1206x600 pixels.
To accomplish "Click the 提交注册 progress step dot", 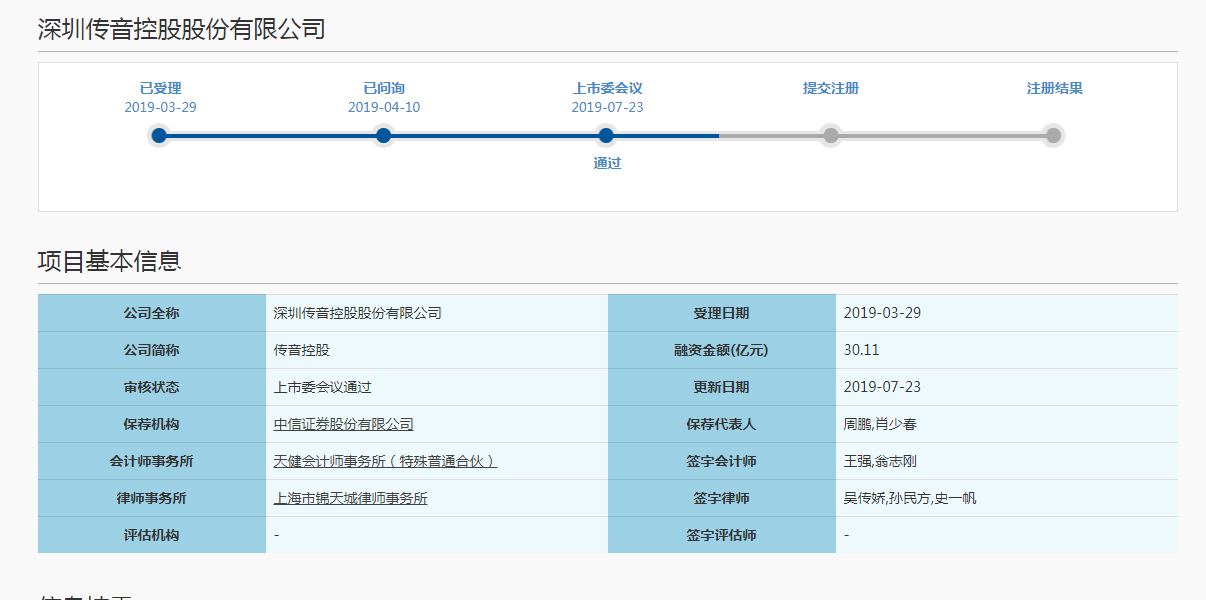I will coord(831,135).
